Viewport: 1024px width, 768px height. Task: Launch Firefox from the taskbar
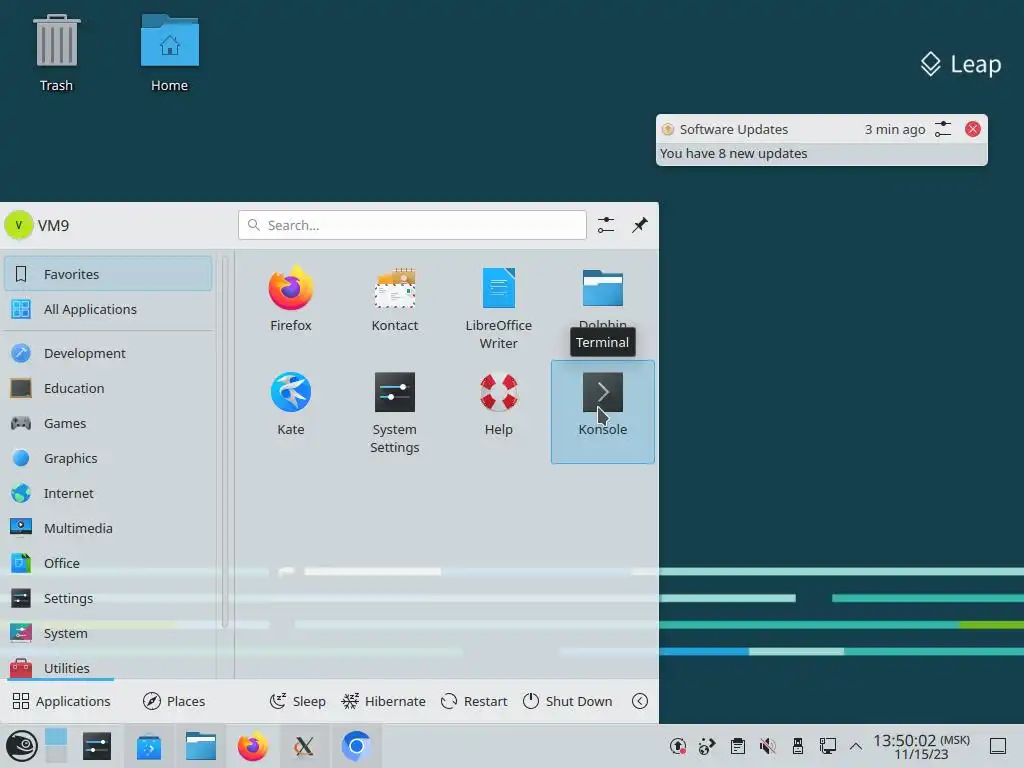point(252,746)
